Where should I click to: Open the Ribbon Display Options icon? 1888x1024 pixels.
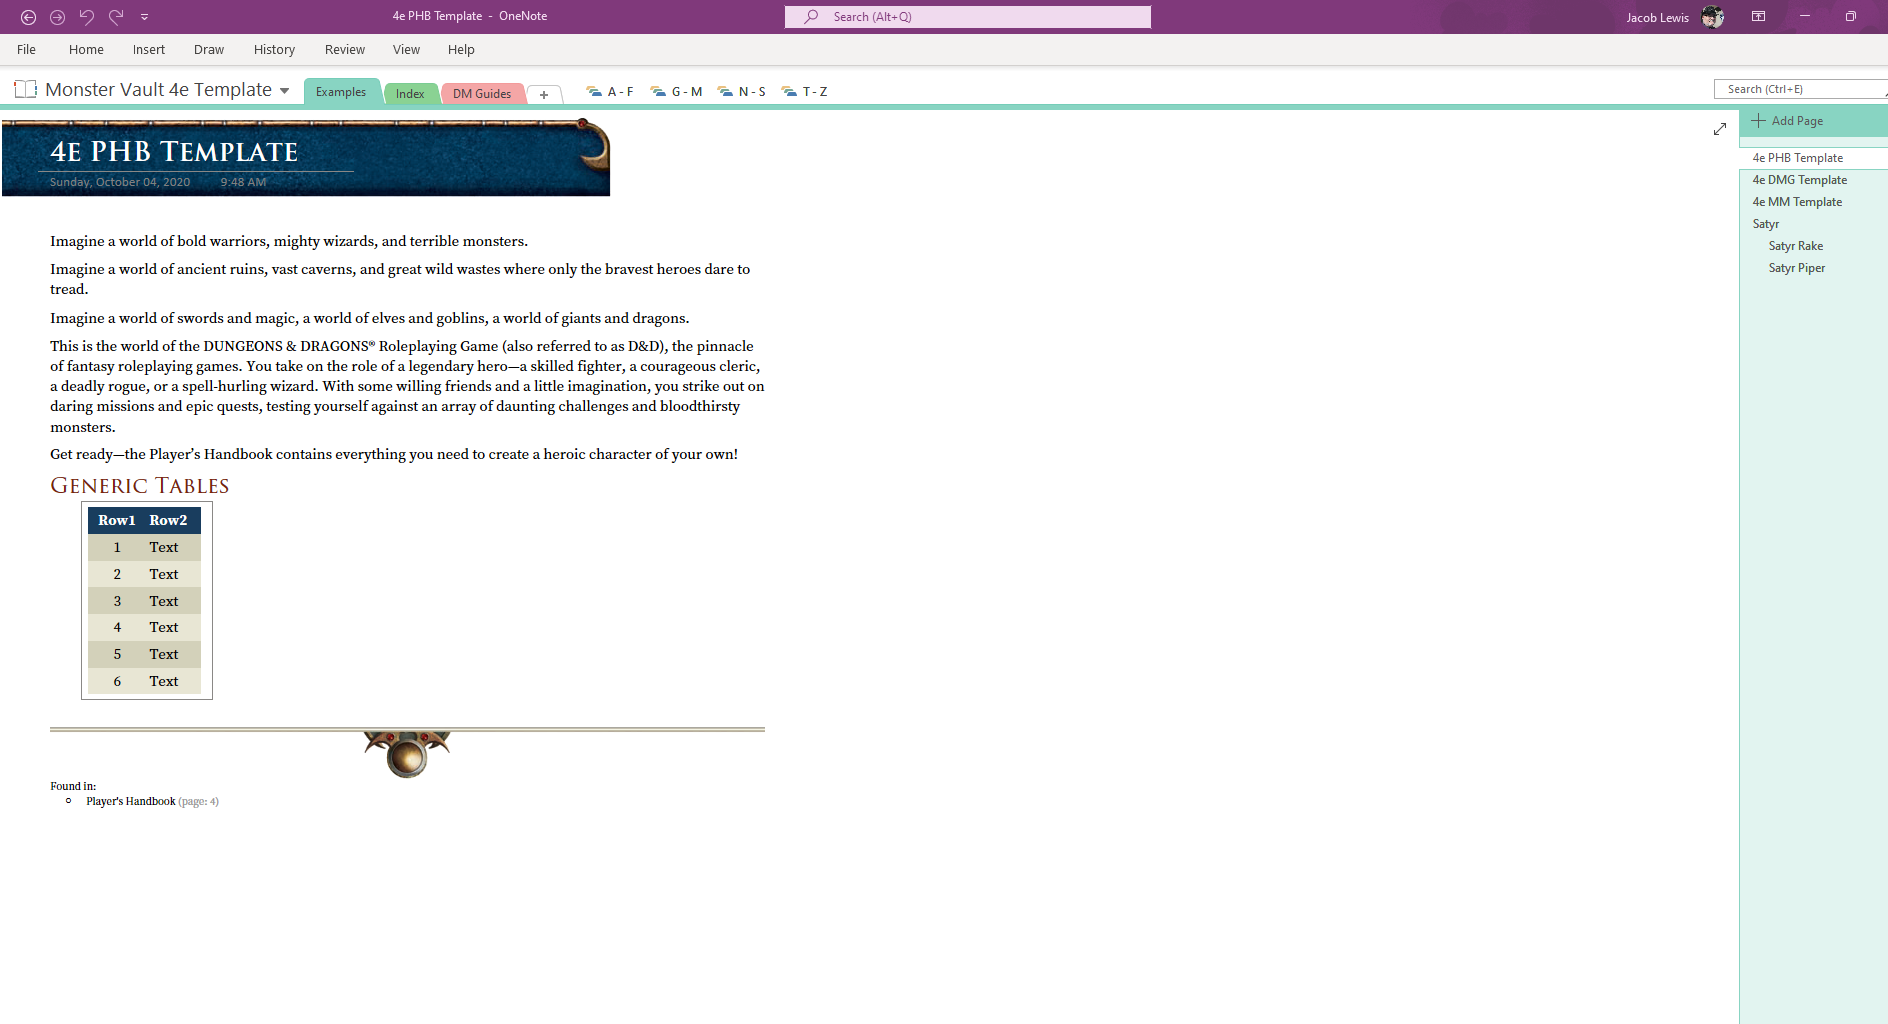tap(1758, 17)
